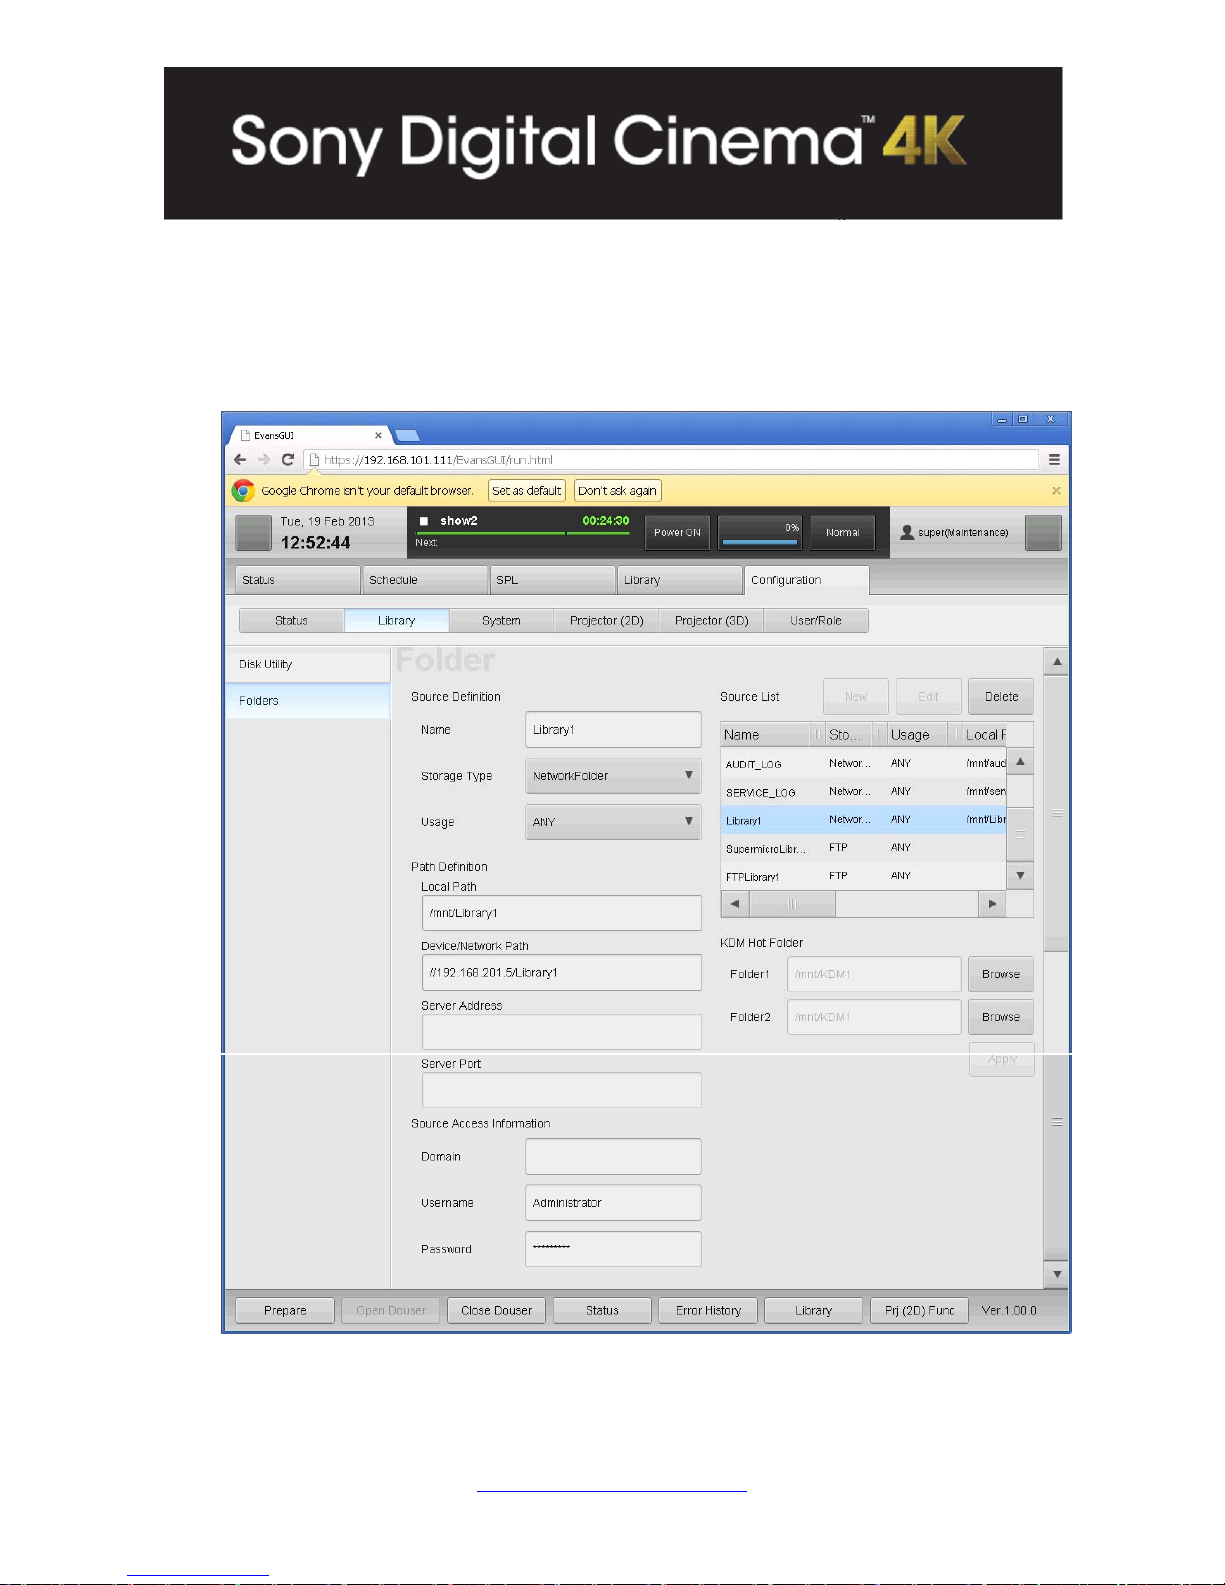Open a new browser tab
The height and width of the screenshot is (1585, 1225).
407,435
